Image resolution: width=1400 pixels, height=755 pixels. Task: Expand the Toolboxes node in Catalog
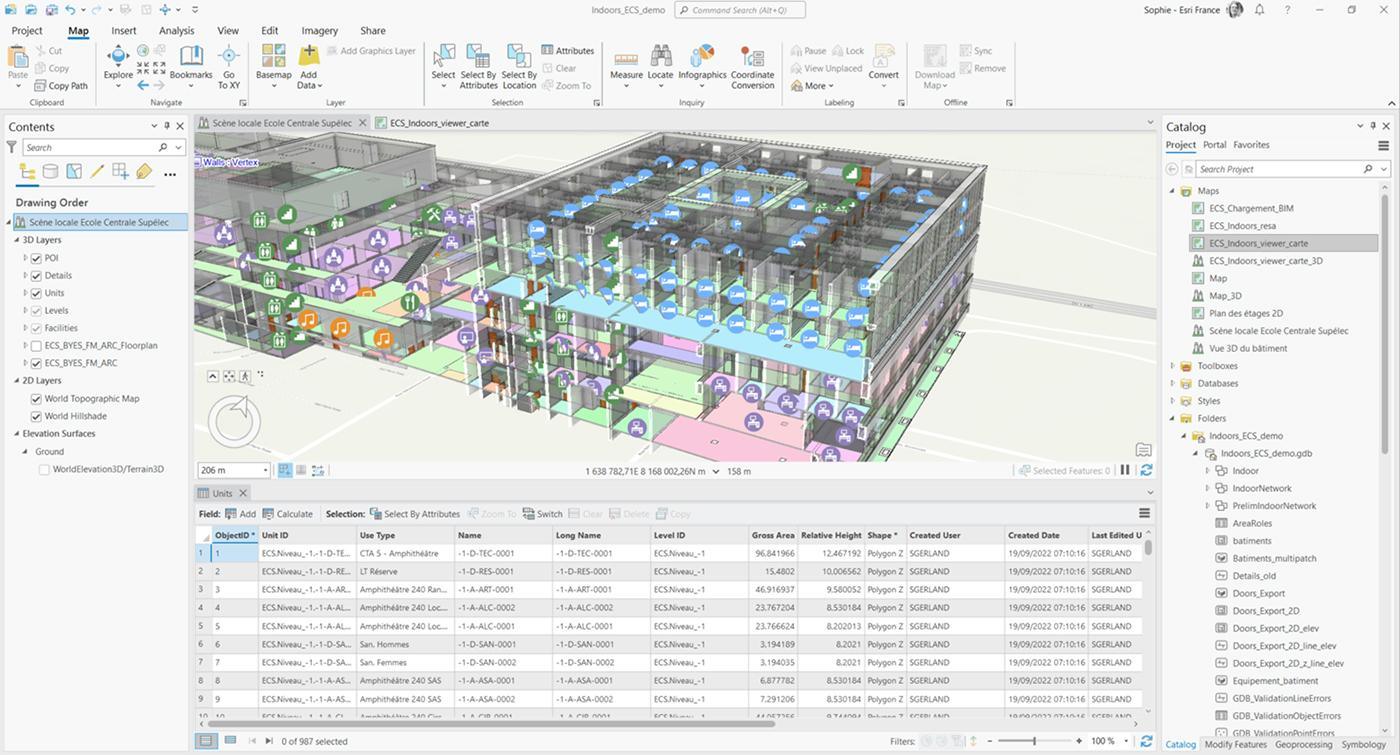coord(1173,366)
